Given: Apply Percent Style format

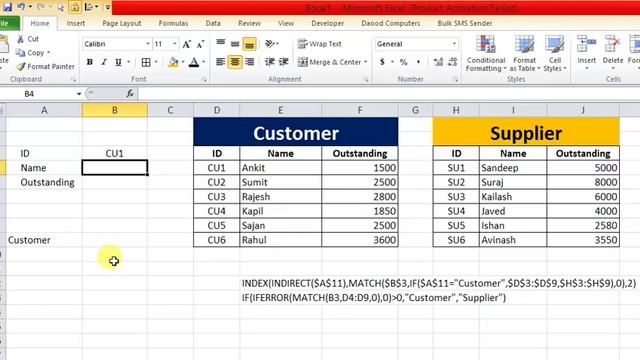Looking at the screenshot, I should pos(404,62).
